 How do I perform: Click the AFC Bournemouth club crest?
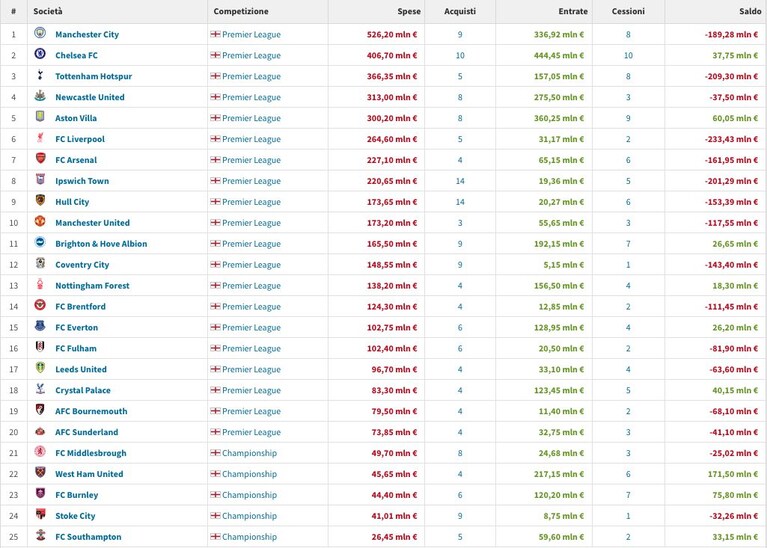40,410
